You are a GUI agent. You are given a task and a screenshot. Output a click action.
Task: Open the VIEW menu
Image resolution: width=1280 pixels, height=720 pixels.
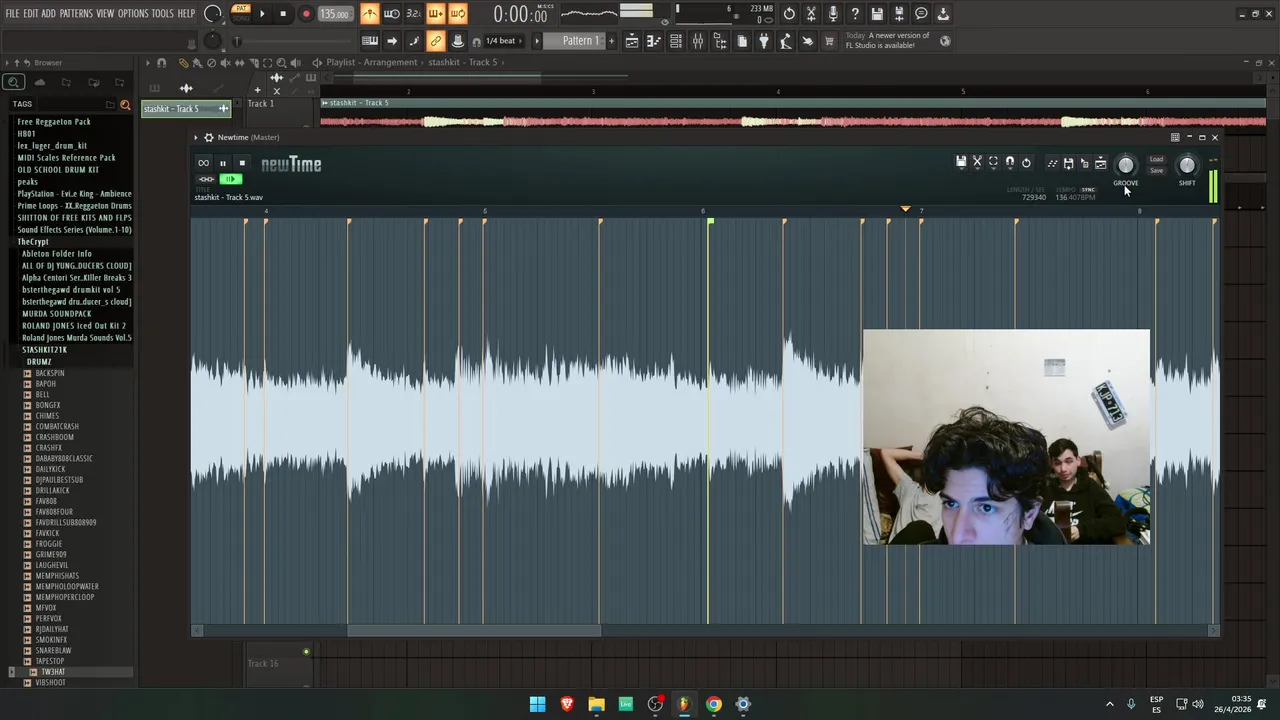point(105,14)
